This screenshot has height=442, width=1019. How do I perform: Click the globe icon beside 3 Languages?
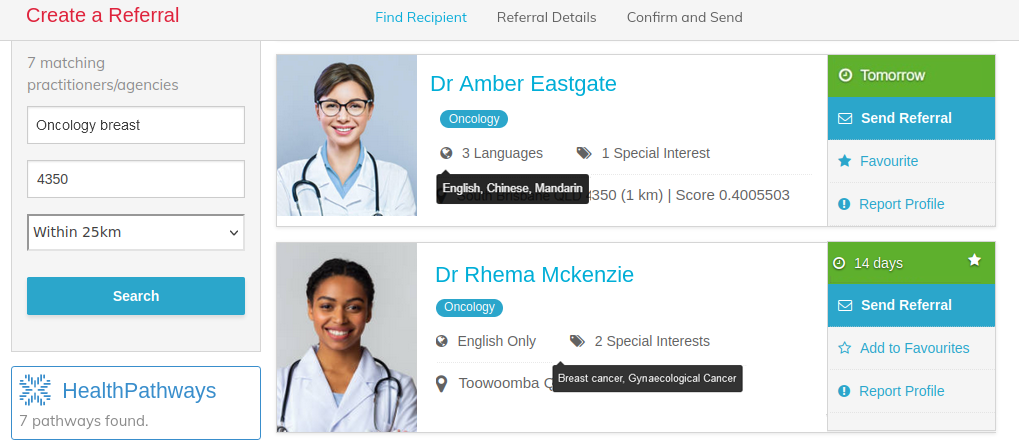point(446,153)
